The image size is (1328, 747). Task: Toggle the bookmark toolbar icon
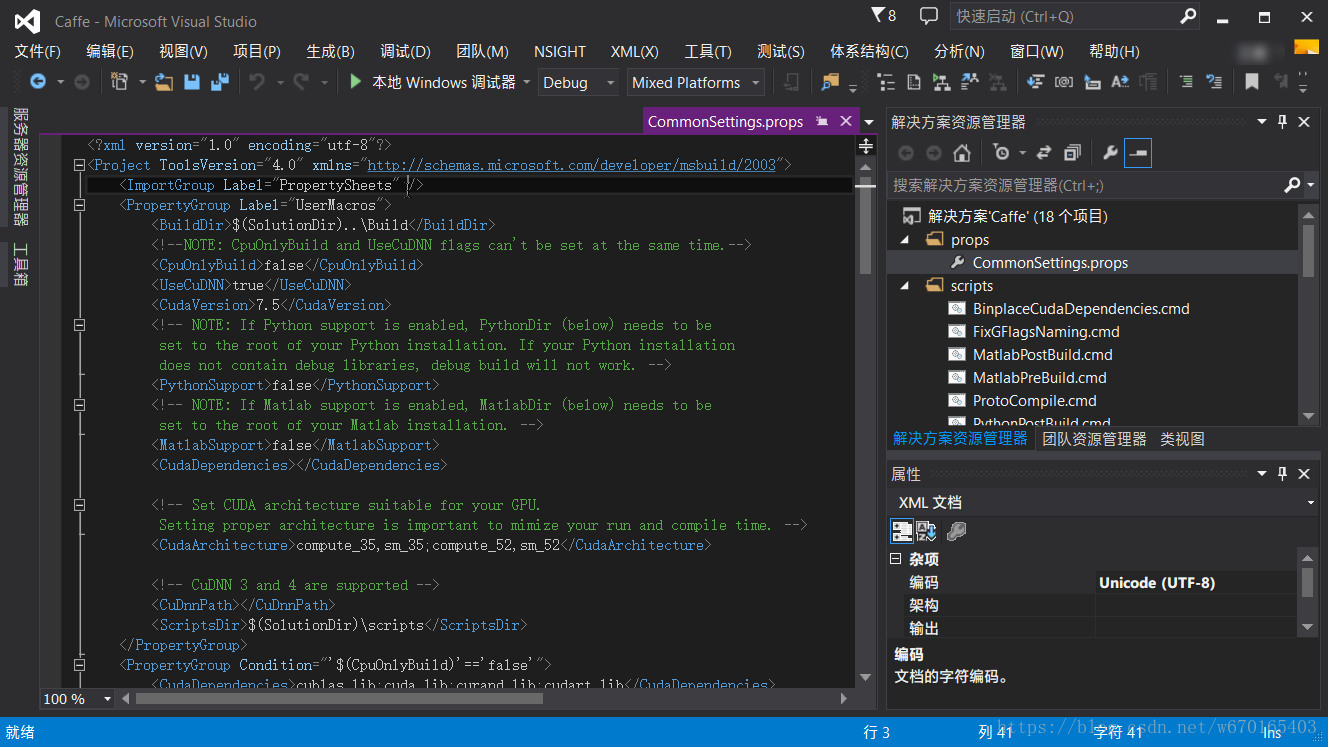(x=1251, y=82)
